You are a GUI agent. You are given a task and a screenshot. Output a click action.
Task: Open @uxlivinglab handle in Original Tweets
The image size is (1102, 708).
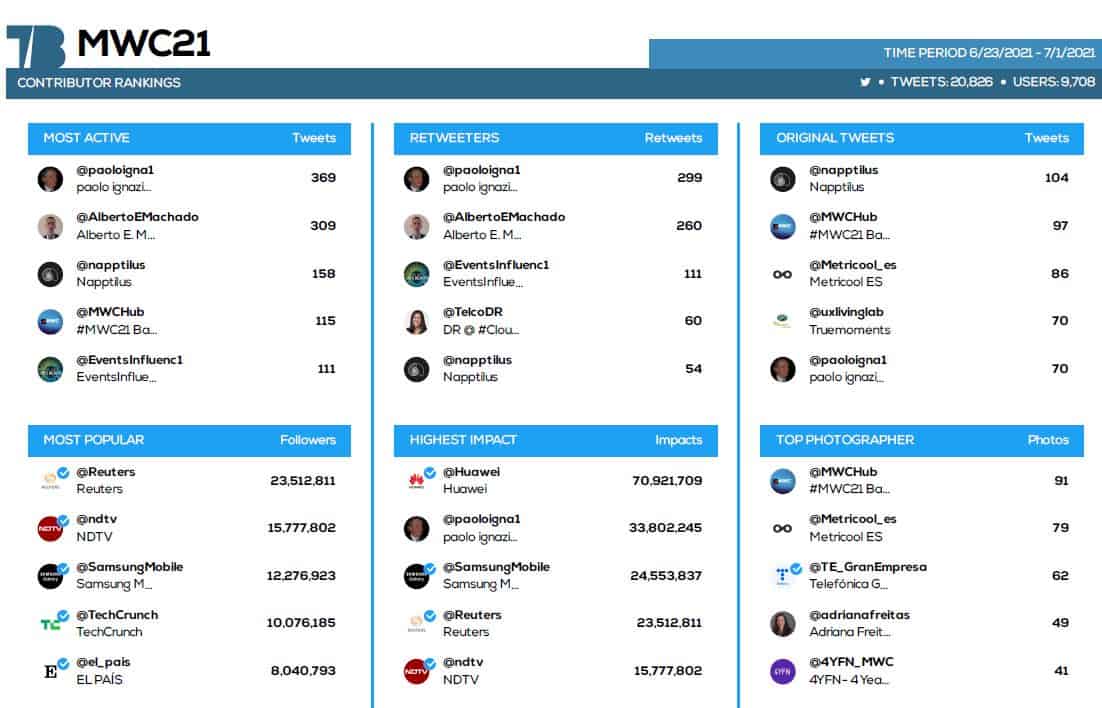tap(846, 312)
